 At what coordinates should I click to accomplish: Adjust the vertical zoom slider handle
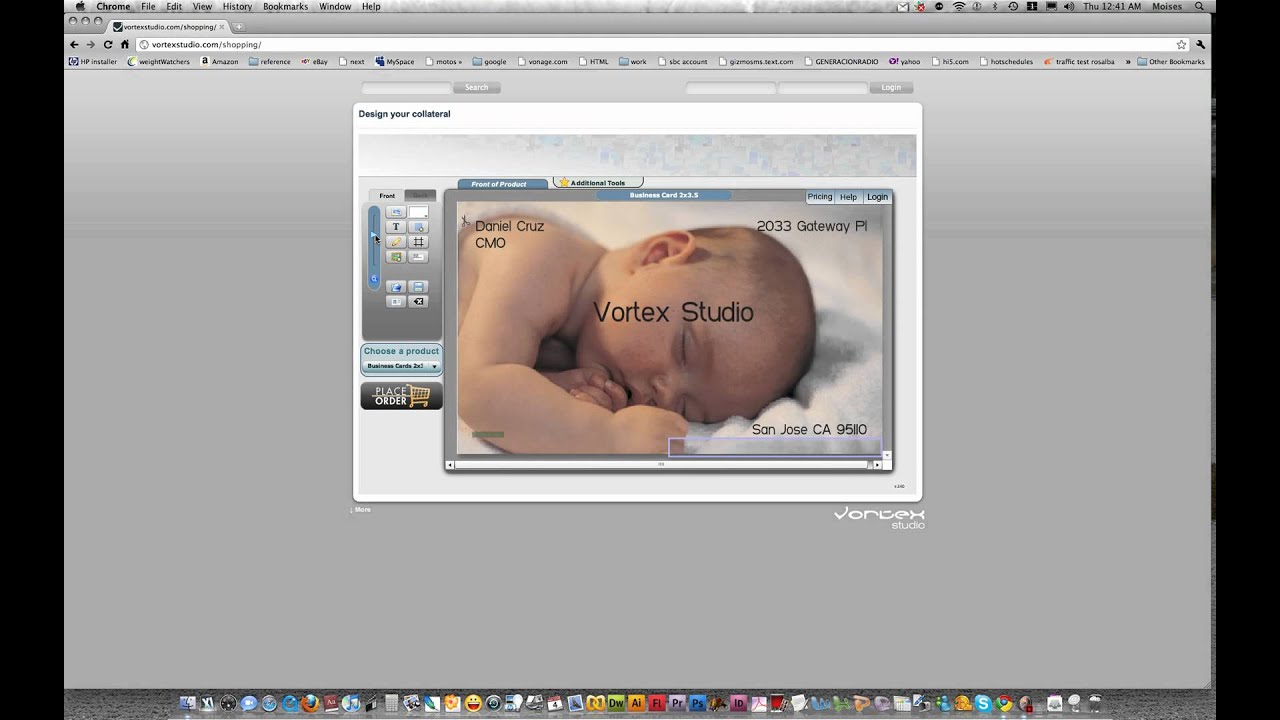pos(374,237)
